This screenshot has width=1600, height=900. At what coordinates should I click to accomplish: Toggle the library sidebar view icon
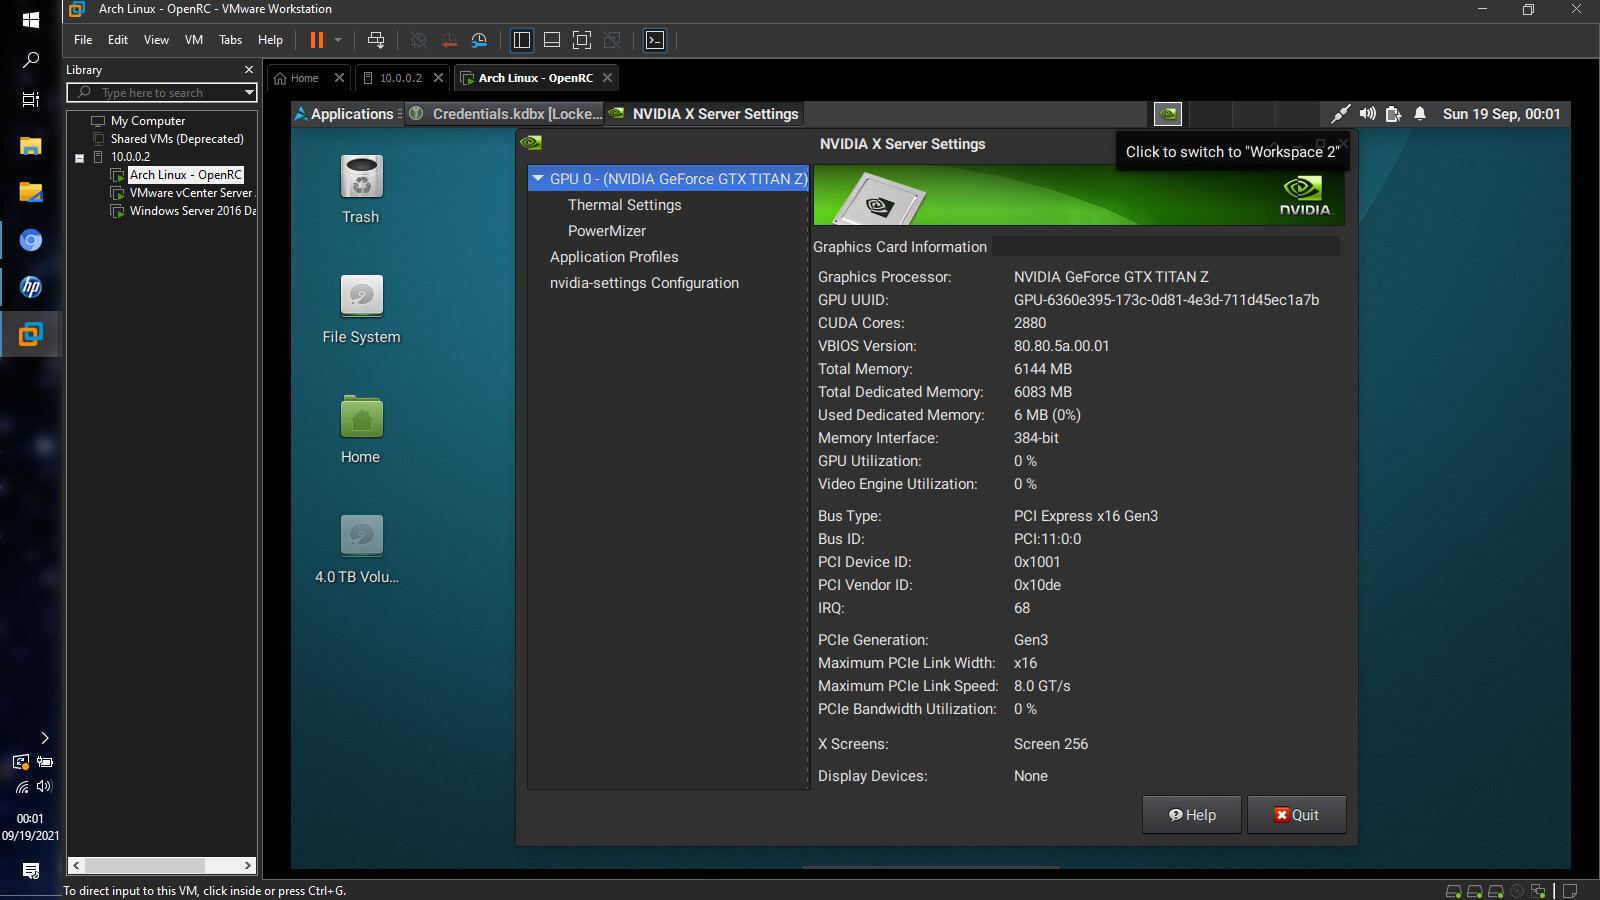[x=522, y=40]
